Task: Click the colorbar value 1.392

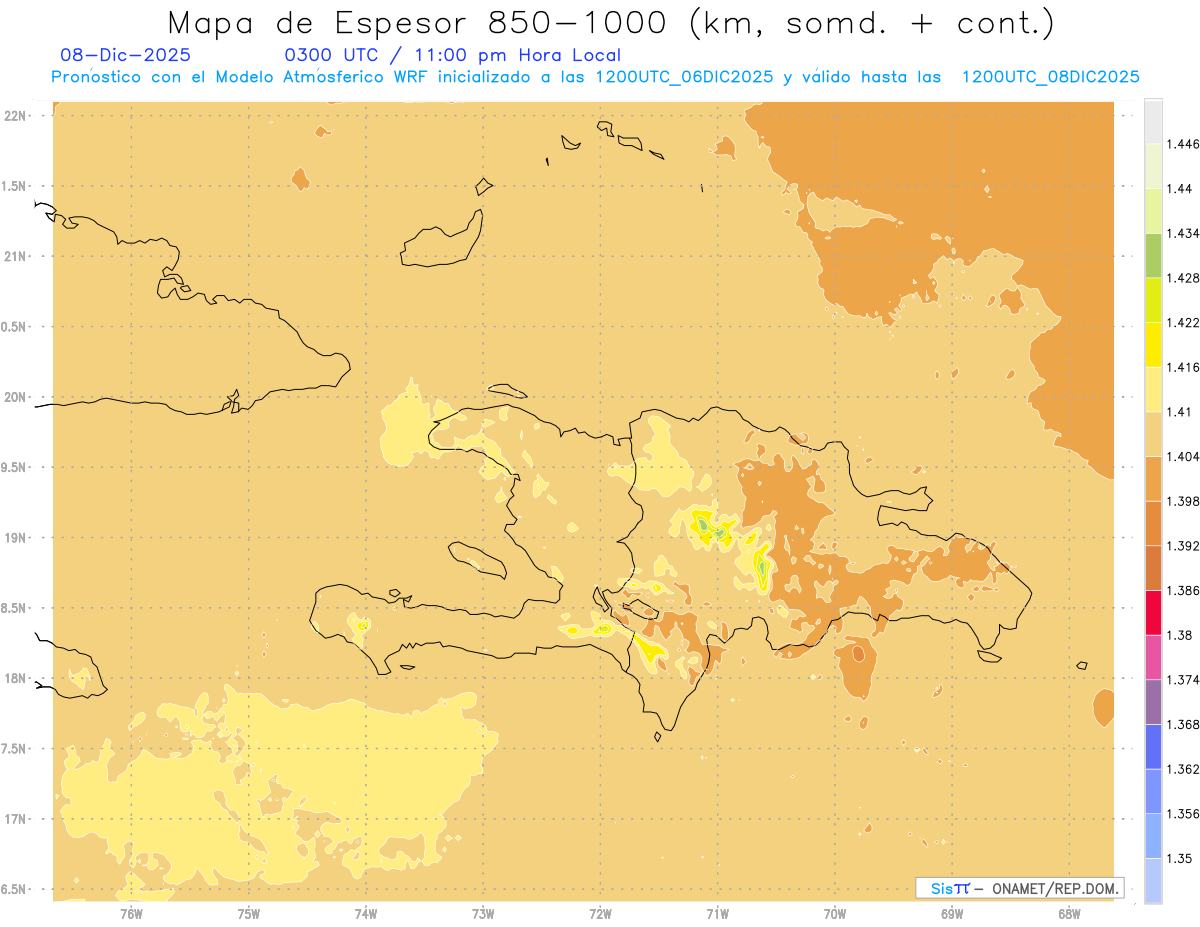Action: [x=1183, y=546]
